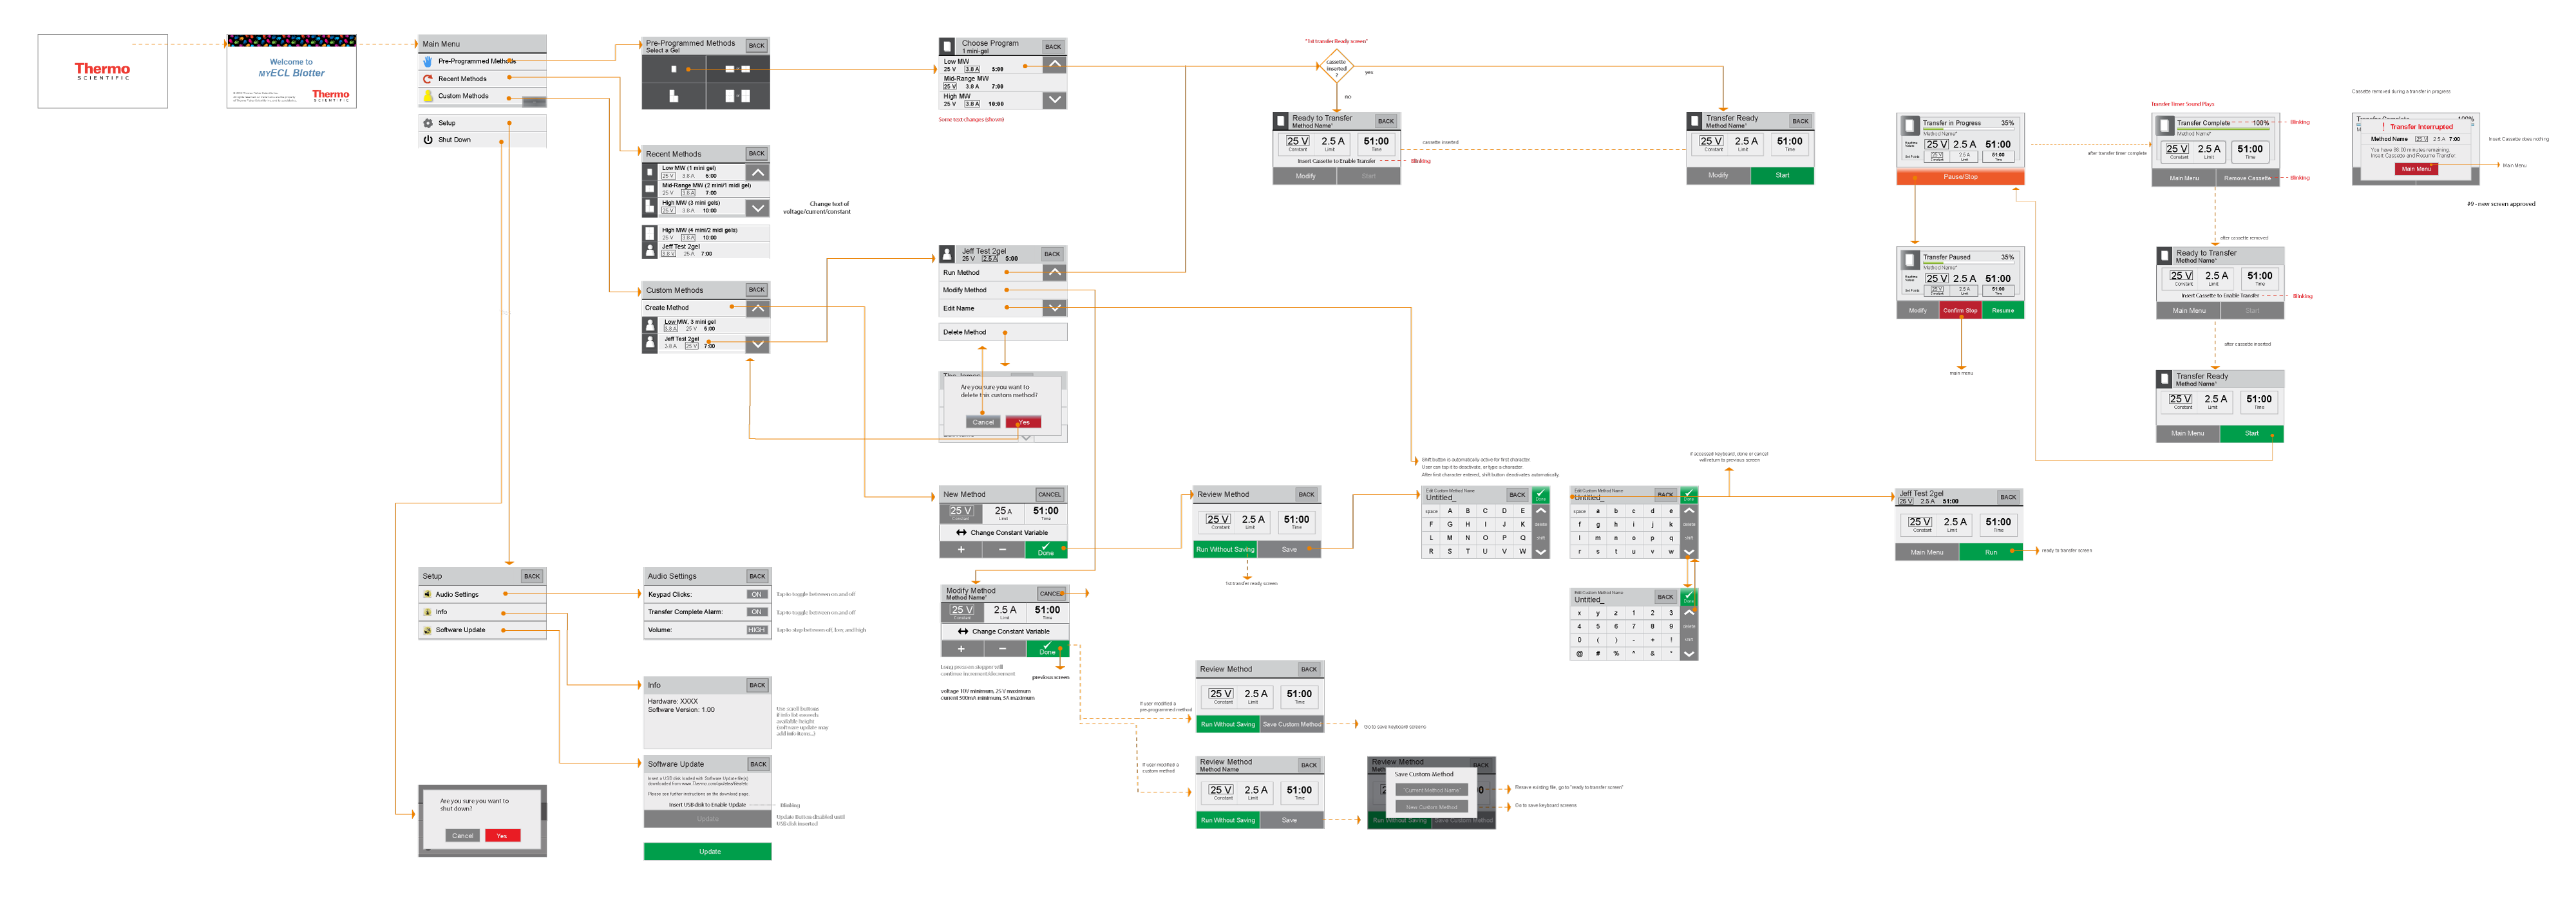Click the yellow Custom Methods person icon
The image size is (2576, 898).
coord(428,96)
